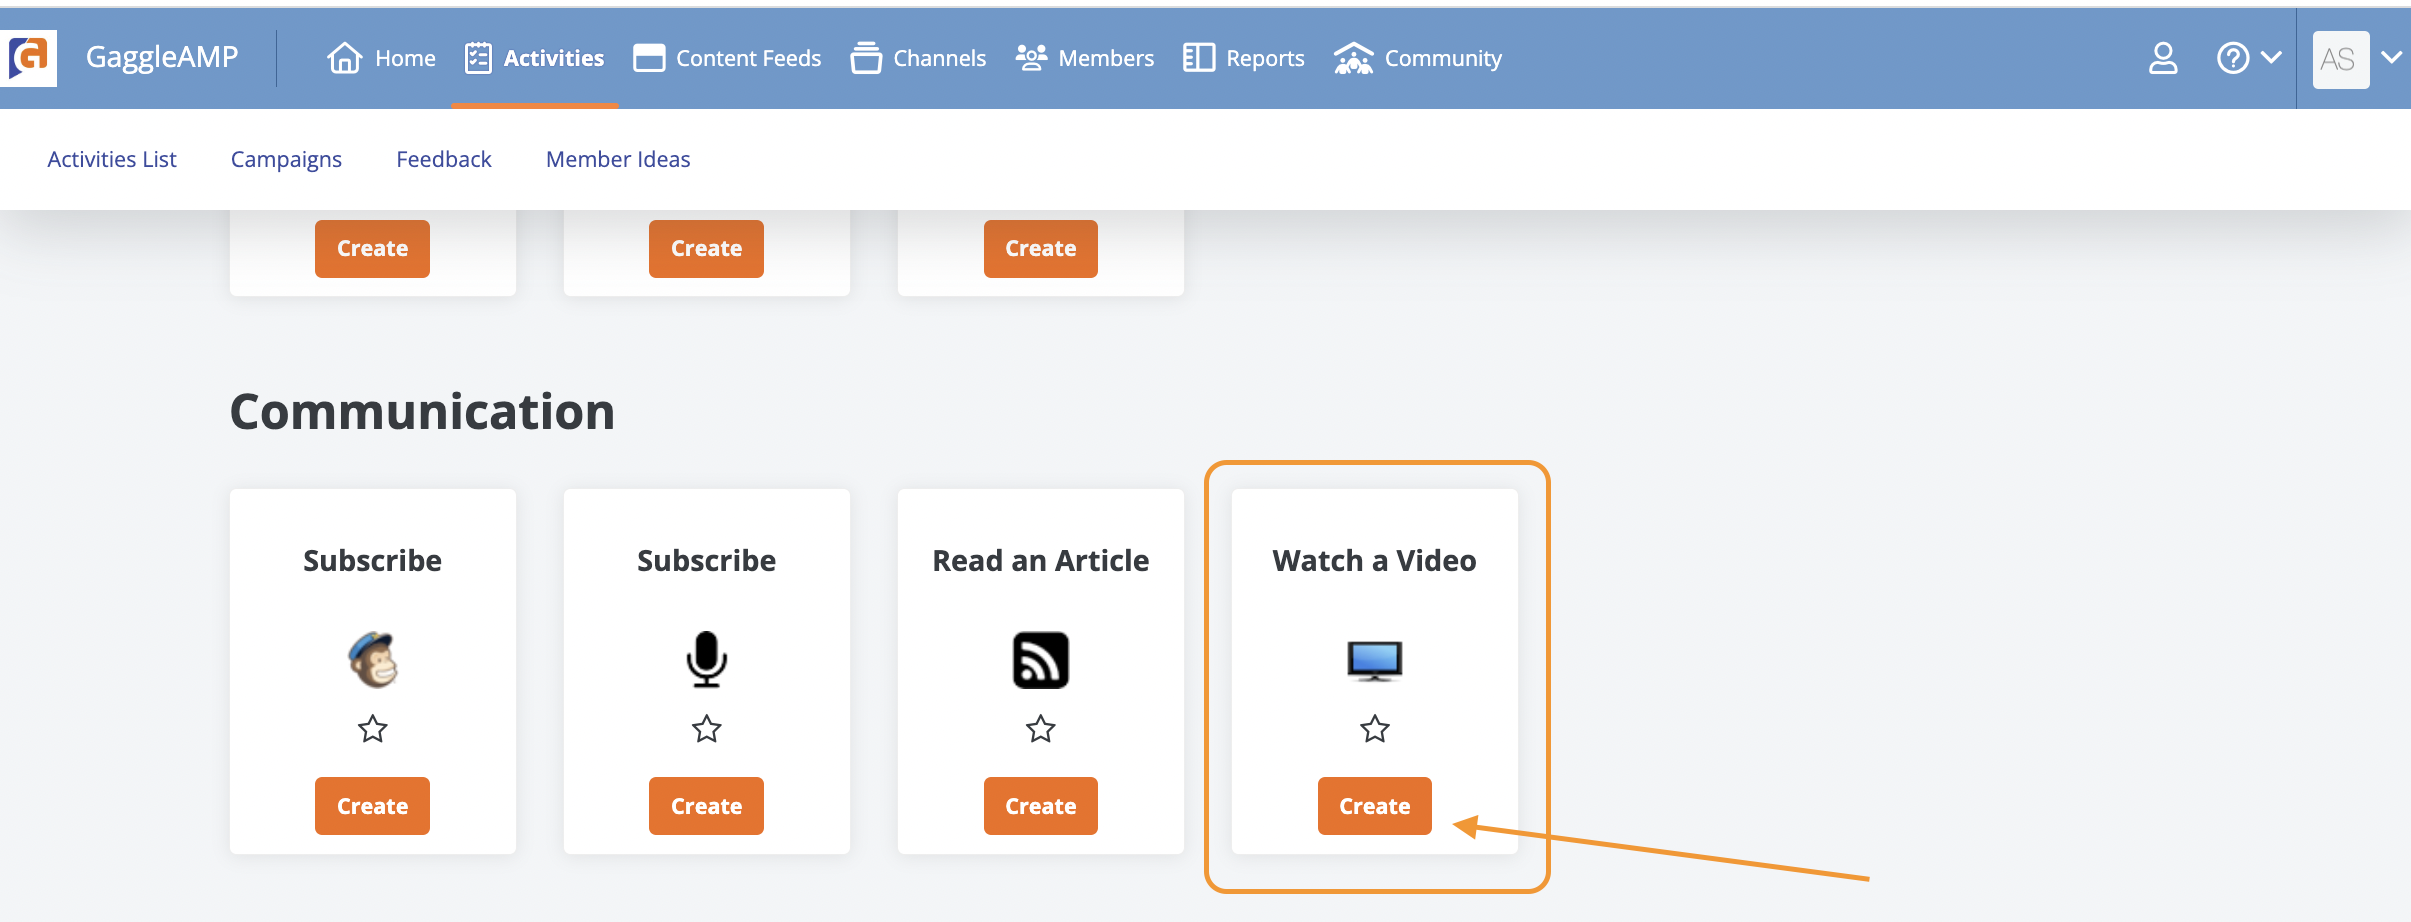Click the Mailchimp monkey Subscribe icon

(x=373, y=660)
